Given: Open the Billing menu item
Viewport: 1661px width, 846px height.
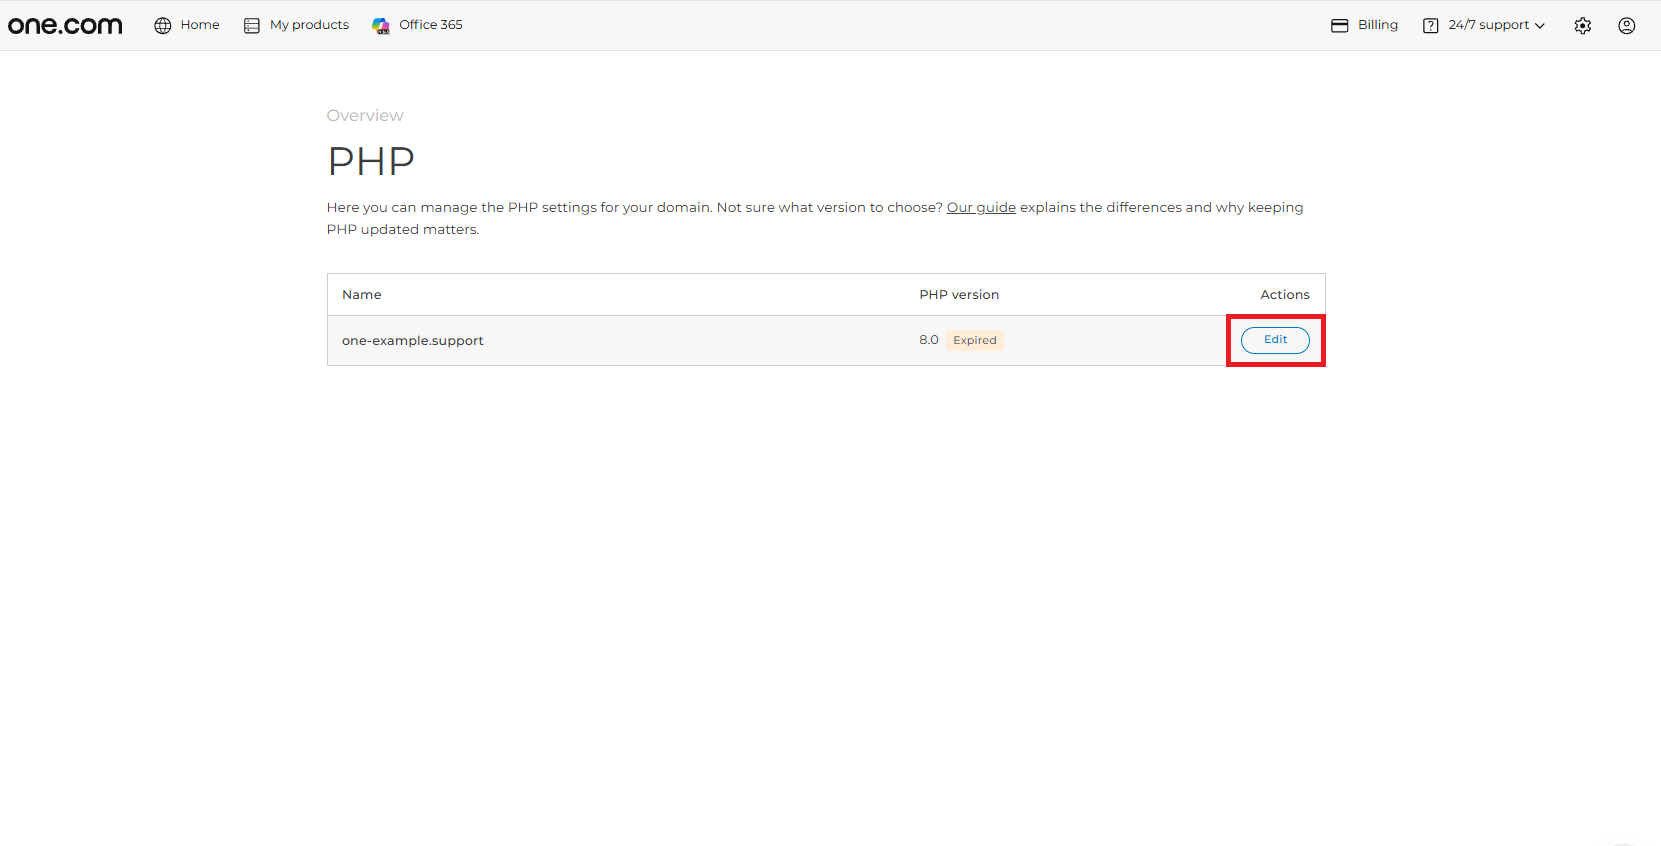Looking at the screenshot, I should (1378, 25).
